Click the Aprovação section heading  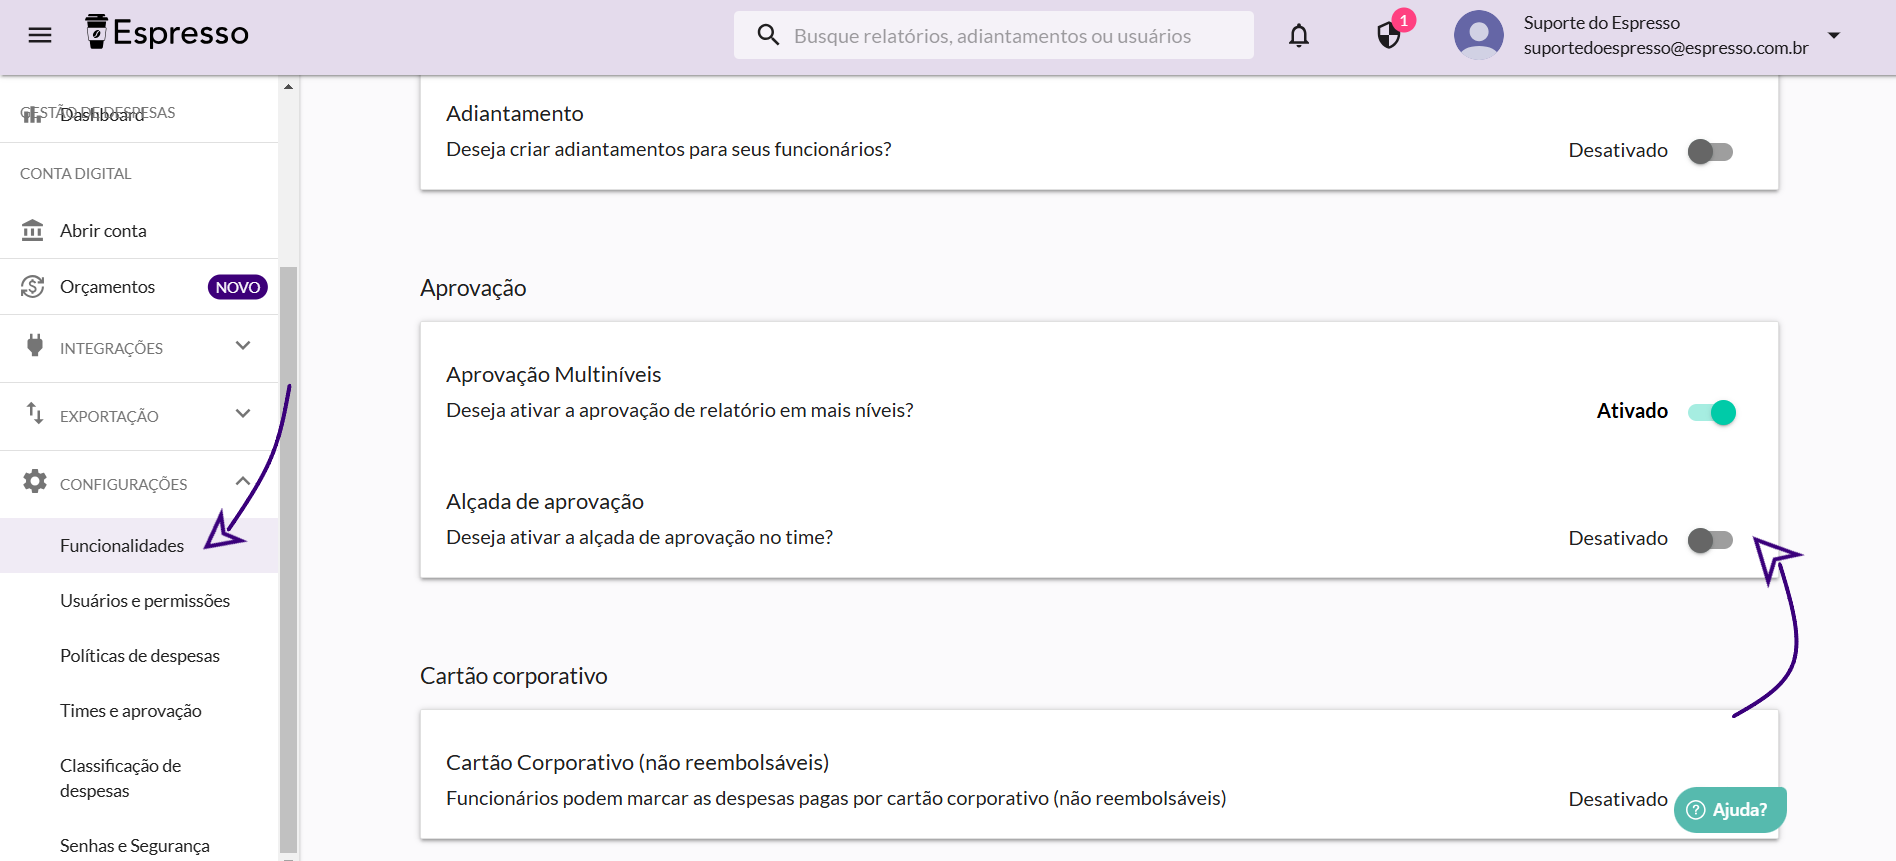473,288
